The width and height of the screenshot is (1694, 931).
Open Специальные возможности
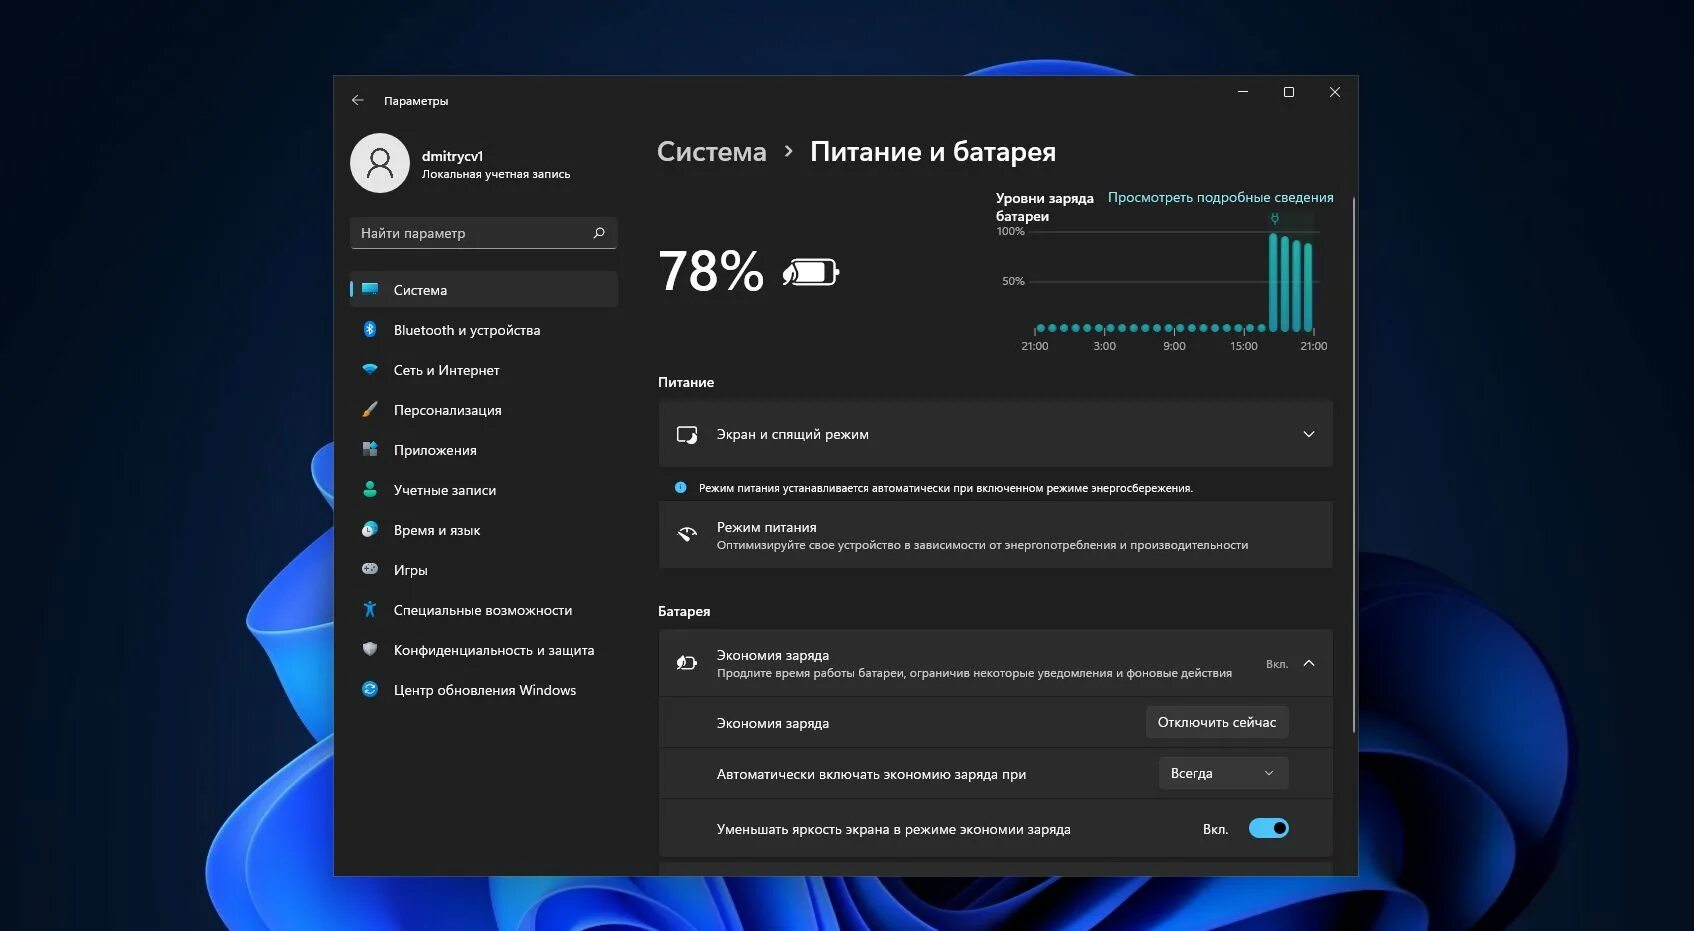484,609
